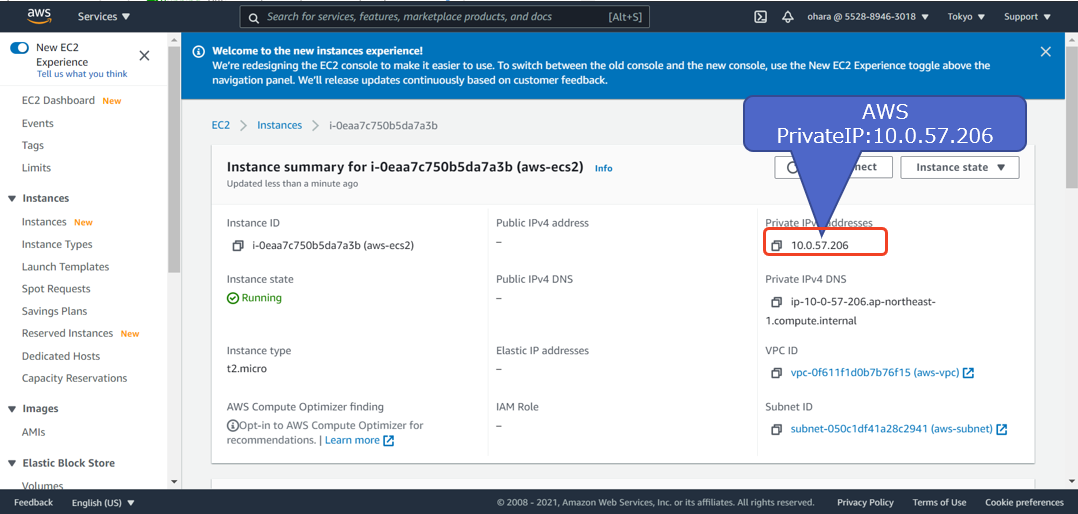The height and width of the screenshot is (514, 1078).
Task: Focus the services search field
Action: click(x=445, y=17)
